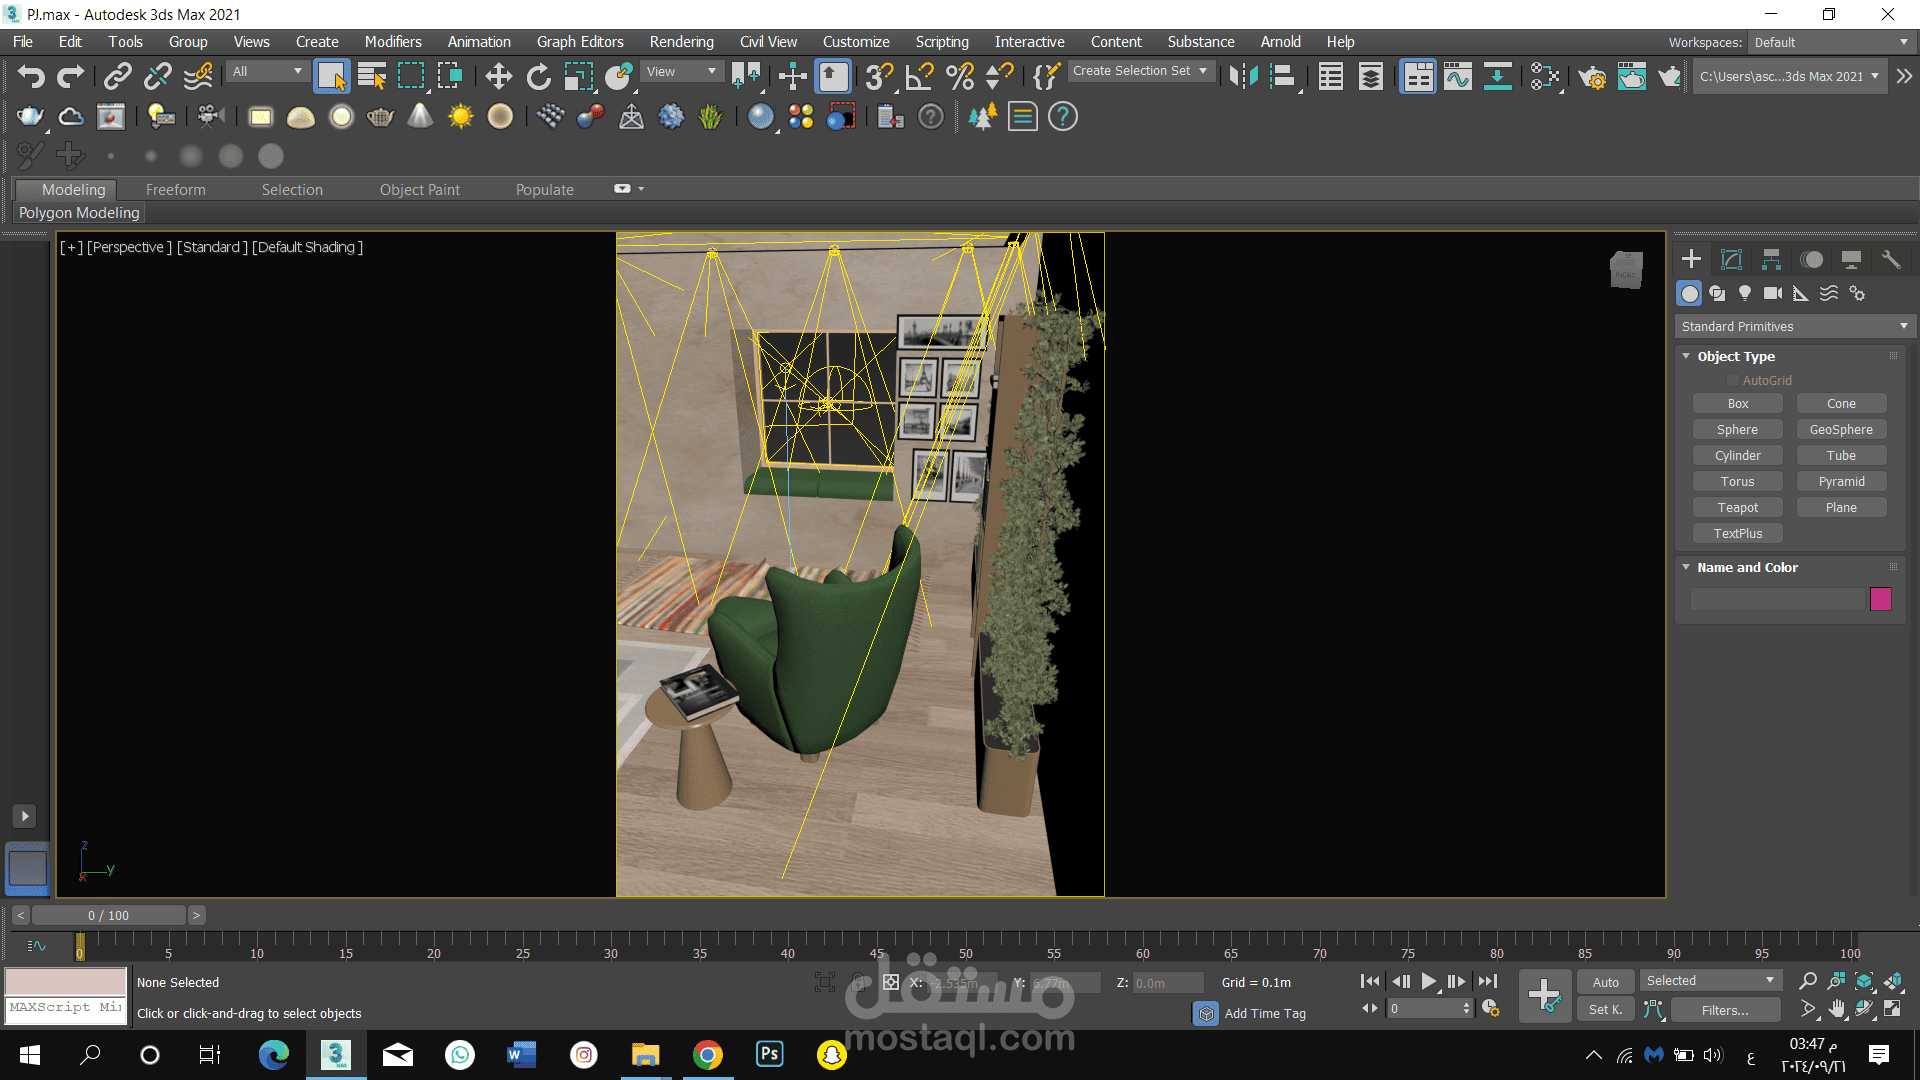Enable the AutoGrid checkbox
The height and width of the screenshot is (1080, 1920).
tap(1733, 381)
